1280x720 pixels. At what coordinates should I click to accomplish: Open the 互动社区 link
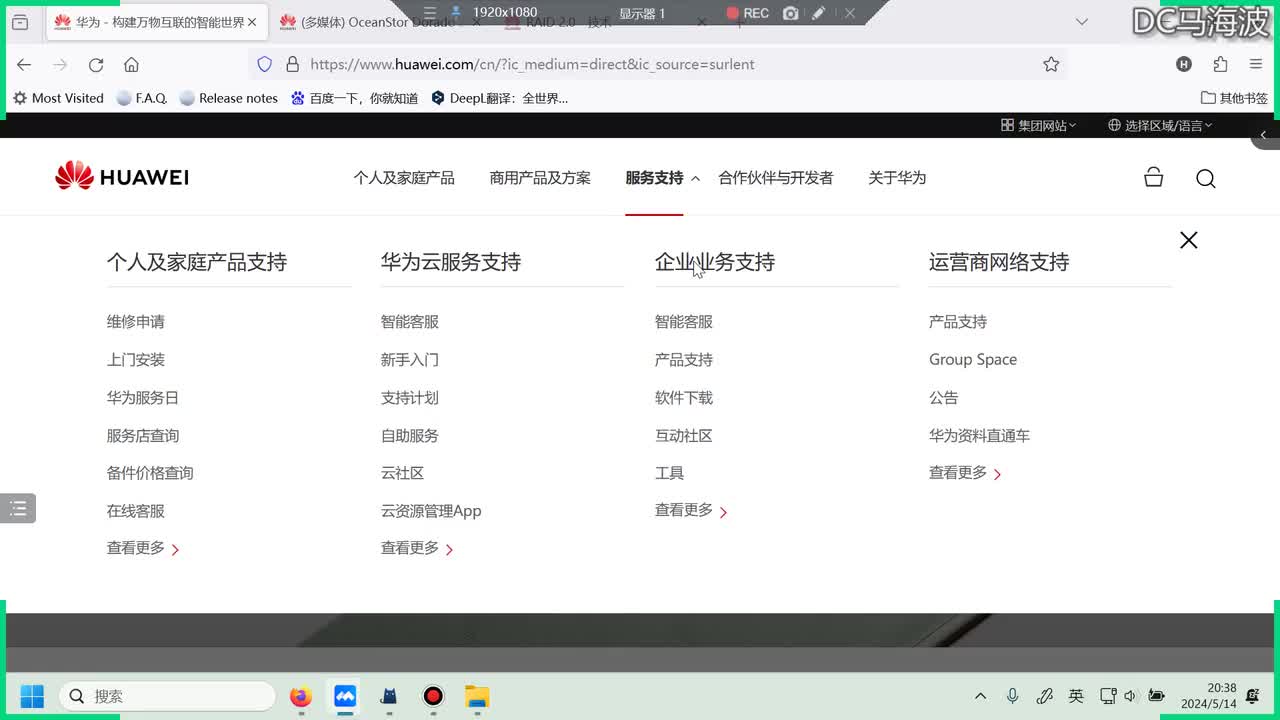coord(684,436)
